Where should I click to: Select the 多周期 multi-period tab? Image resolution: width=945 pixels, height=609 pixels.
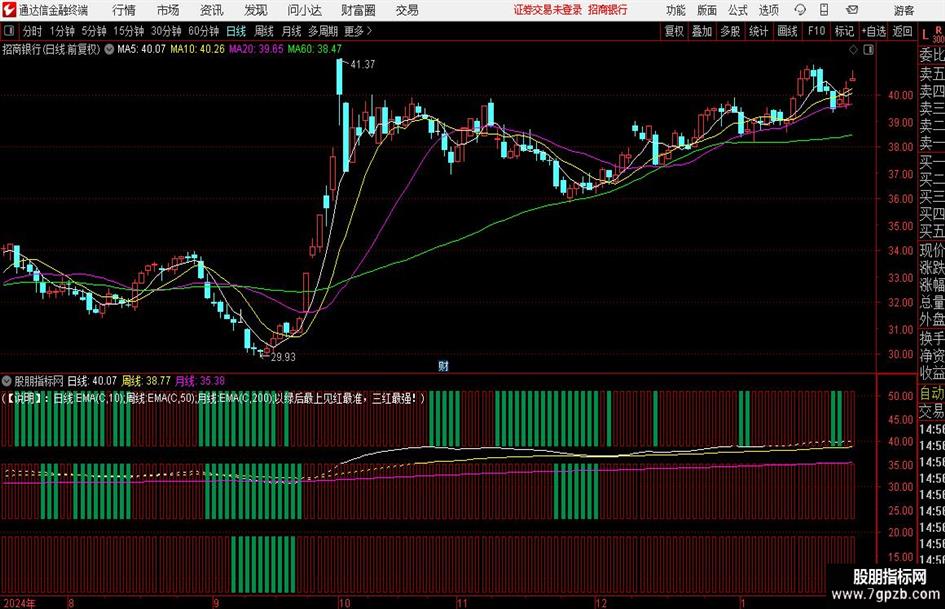[x=323, y=31]
